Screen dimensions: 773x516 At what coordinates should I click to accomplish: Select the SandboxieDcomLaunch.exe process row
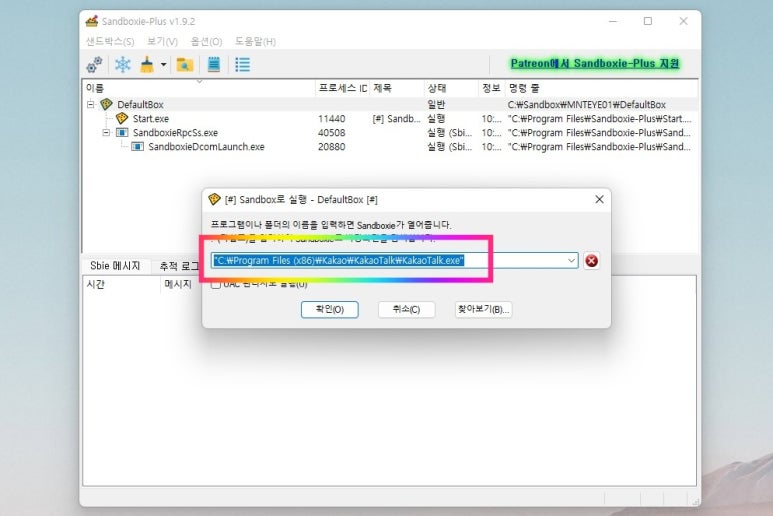tap(390, 147)
